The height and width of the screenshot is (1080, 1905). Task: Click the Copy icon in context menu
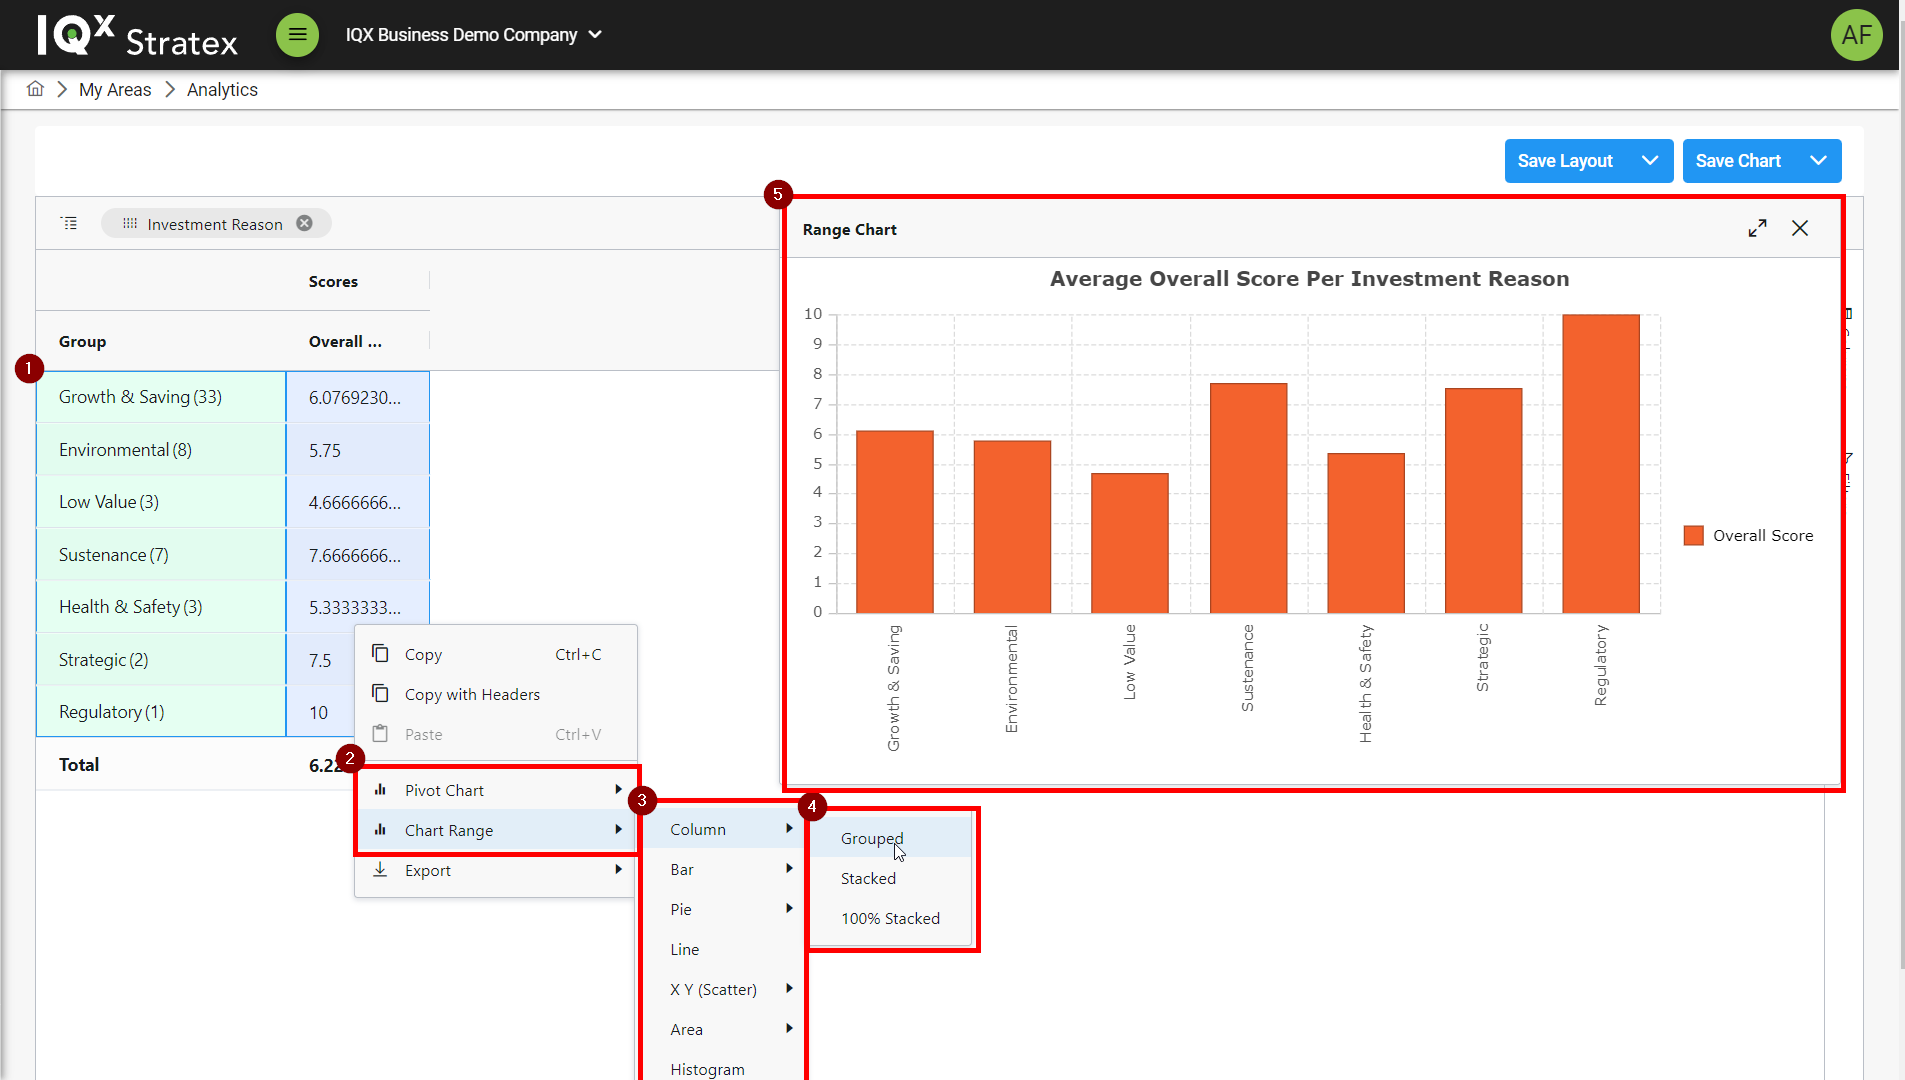pos(380,654)
